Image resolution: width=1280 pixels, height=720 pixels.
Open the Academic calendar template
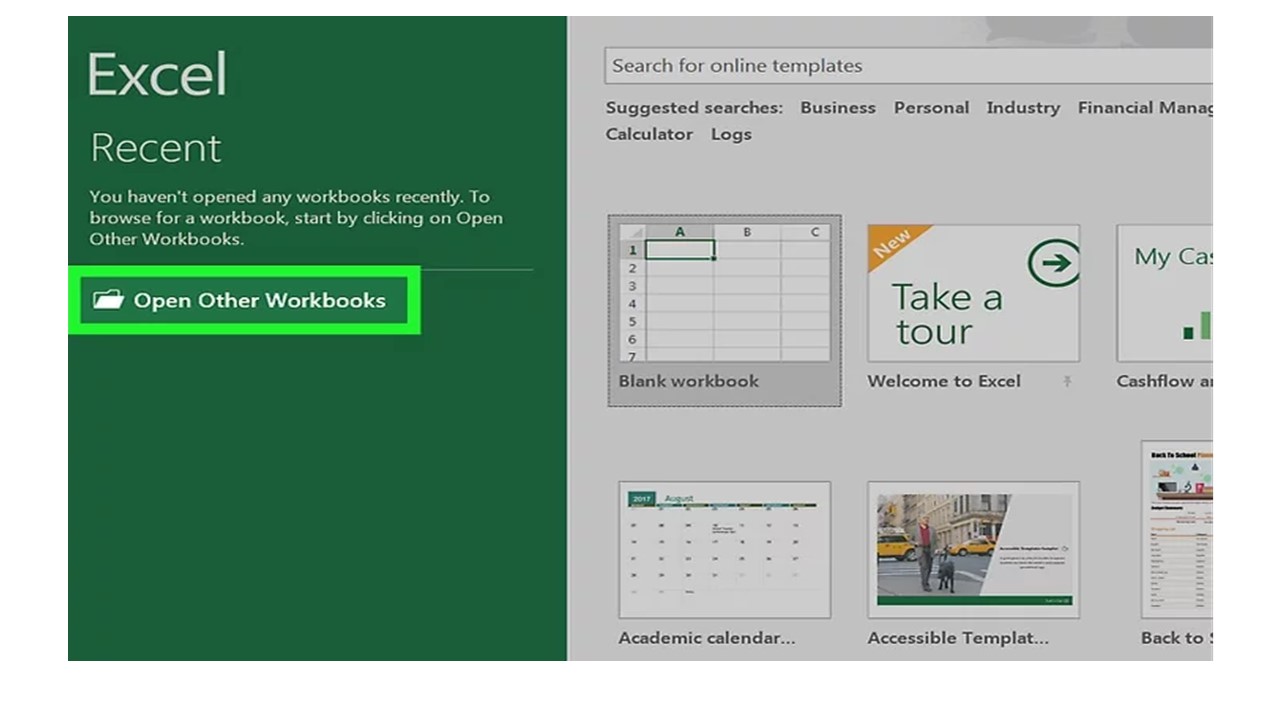pyautogui.click(x=724, y=549)
